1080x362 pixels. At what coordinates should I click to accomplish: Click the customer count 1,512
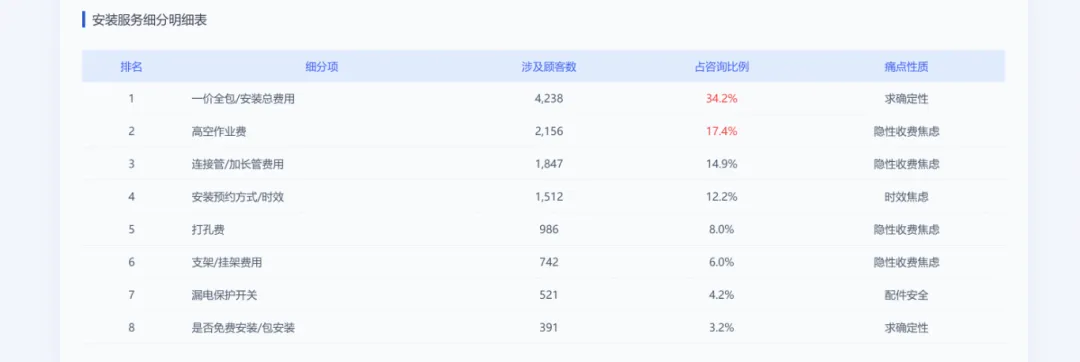tap(549, 197)
